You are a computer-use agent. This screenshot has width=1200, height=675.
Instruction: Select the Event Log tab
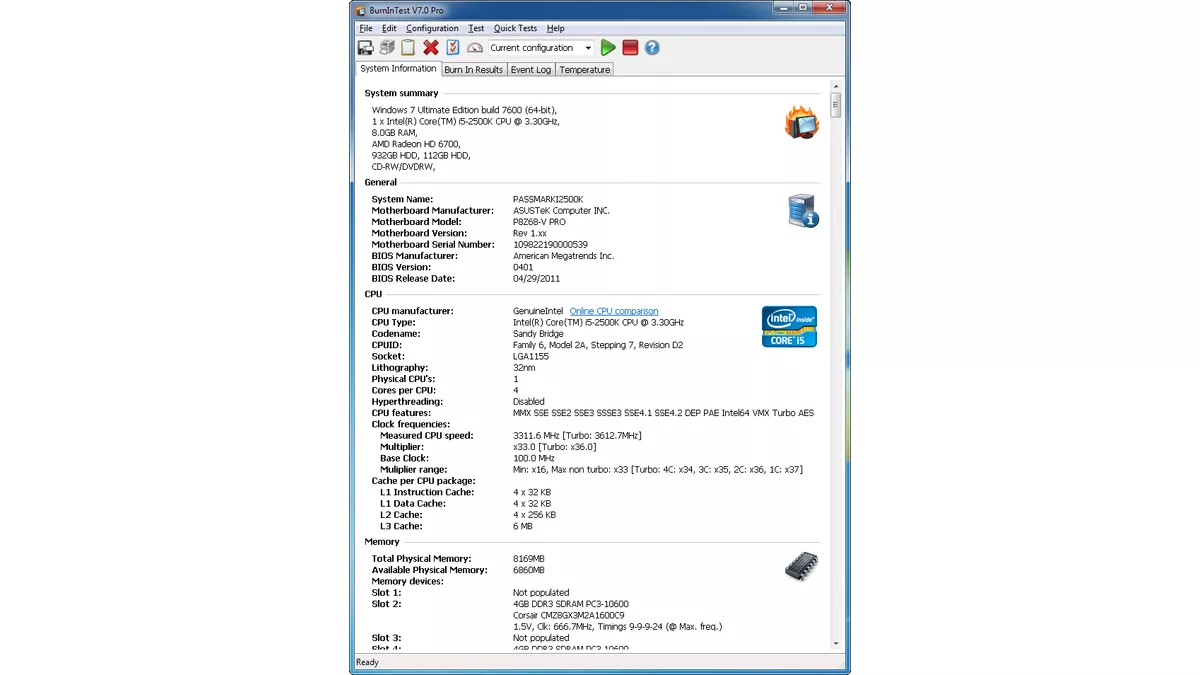tap(530, 69)
